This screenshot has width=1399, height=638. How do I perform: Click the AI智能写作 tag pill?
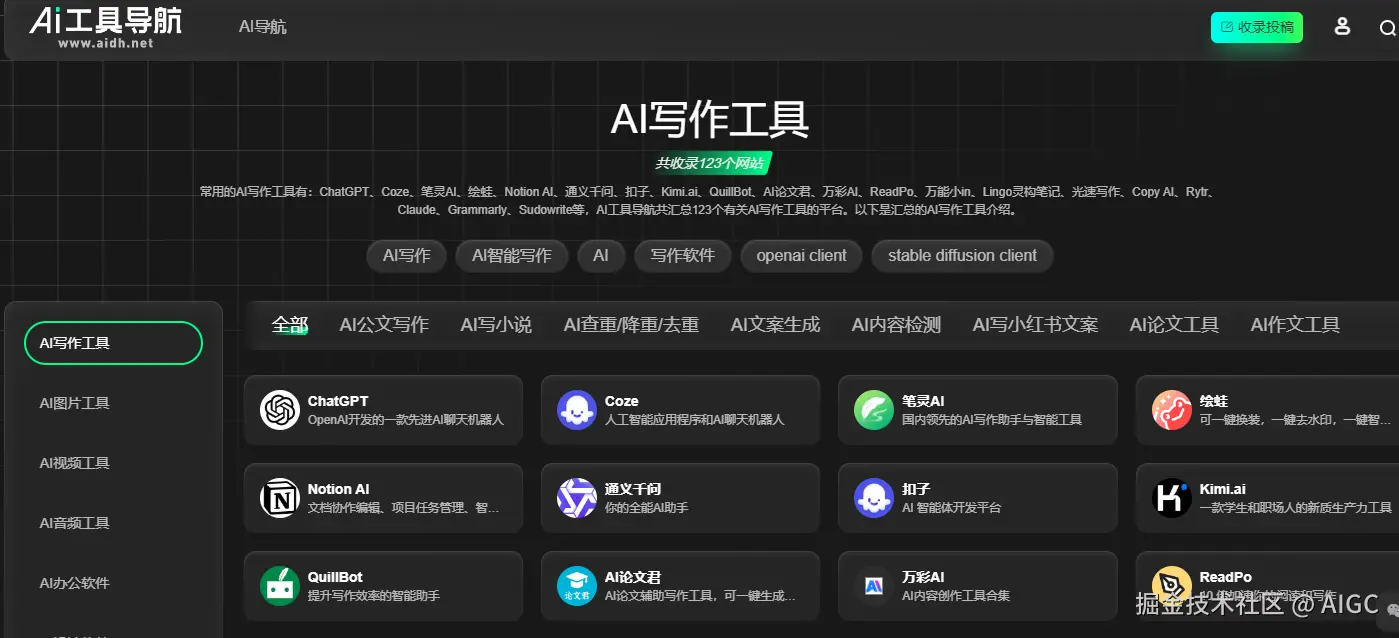pos(512,255)
